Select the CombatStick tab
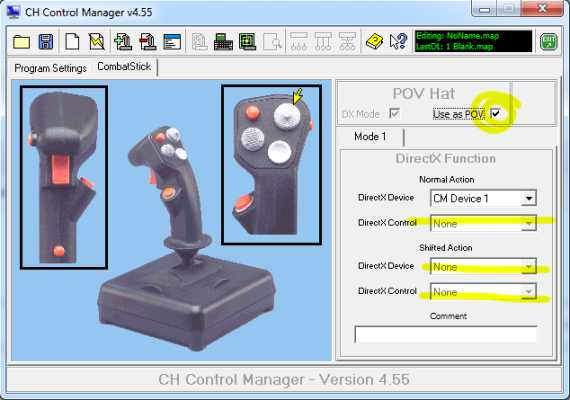Screen dimensions: 570x400 (124, 67)
